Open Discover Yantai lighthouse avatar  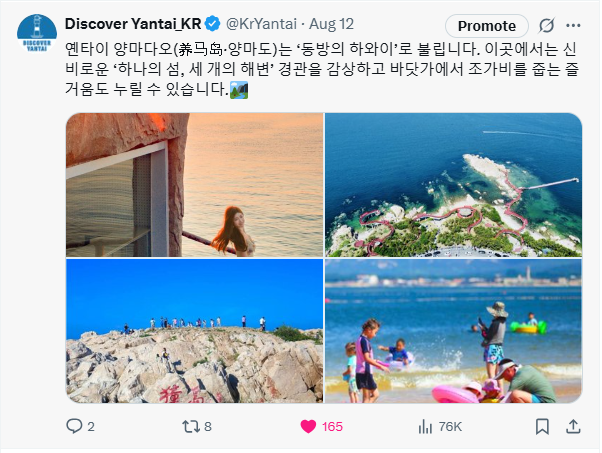click(x=37, y=33)
